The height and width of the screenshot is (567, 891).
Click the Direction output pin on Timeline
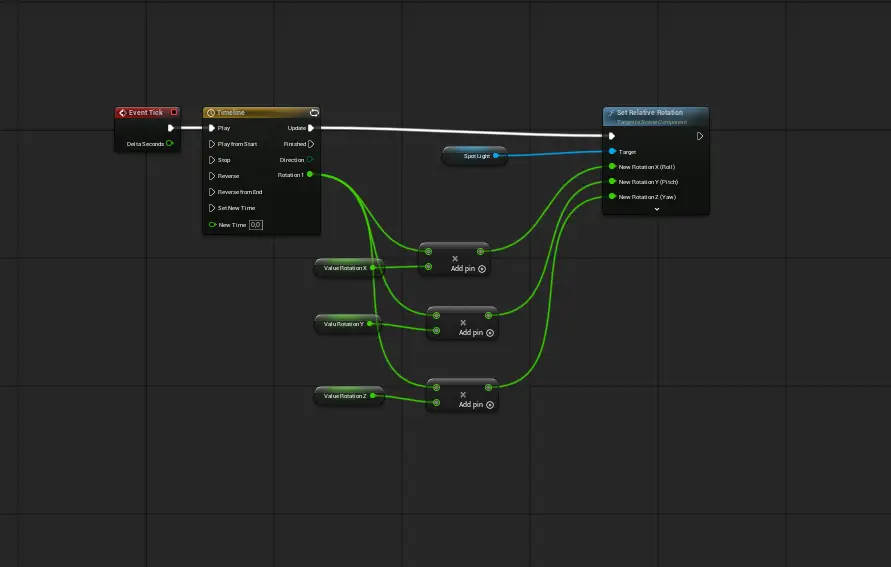(310, 160)
